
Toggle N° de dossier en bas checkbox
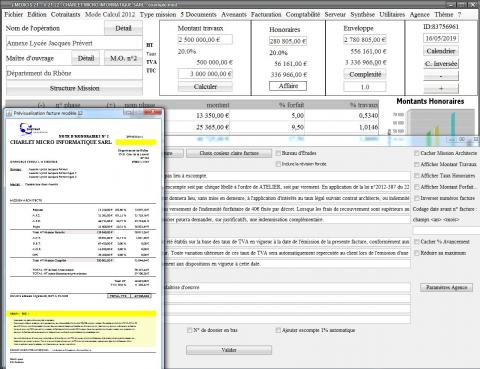coord(189,330)
